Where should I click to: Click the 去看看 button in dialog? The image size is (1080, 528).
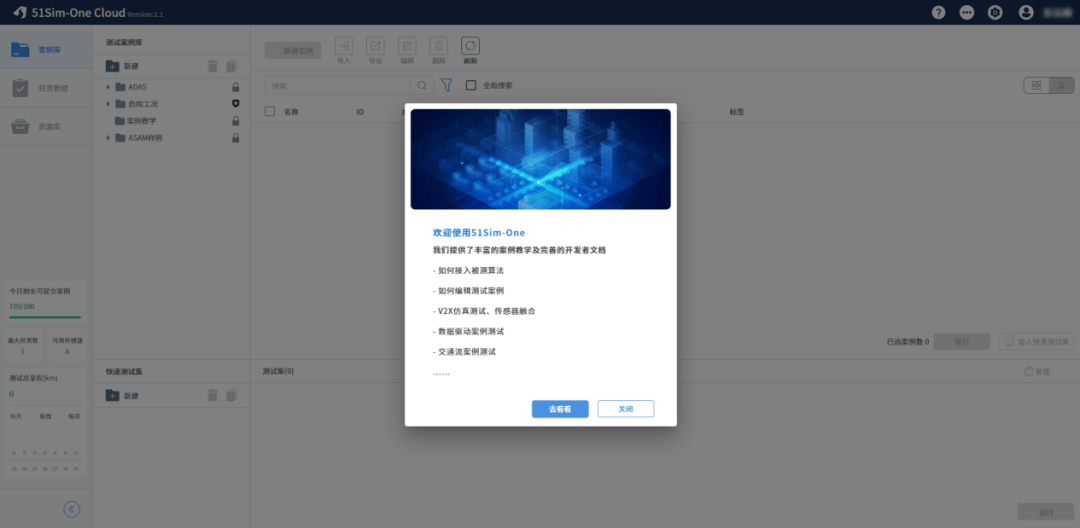pos(560,409)
